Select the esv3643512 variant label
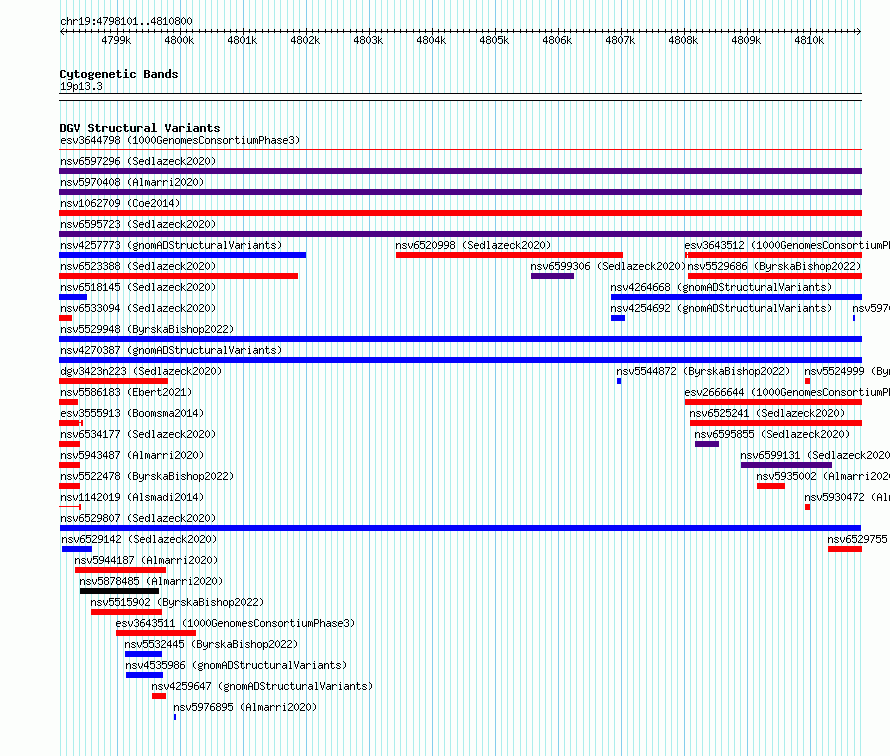This screenshot has height=756, width=890. point(787,245)
